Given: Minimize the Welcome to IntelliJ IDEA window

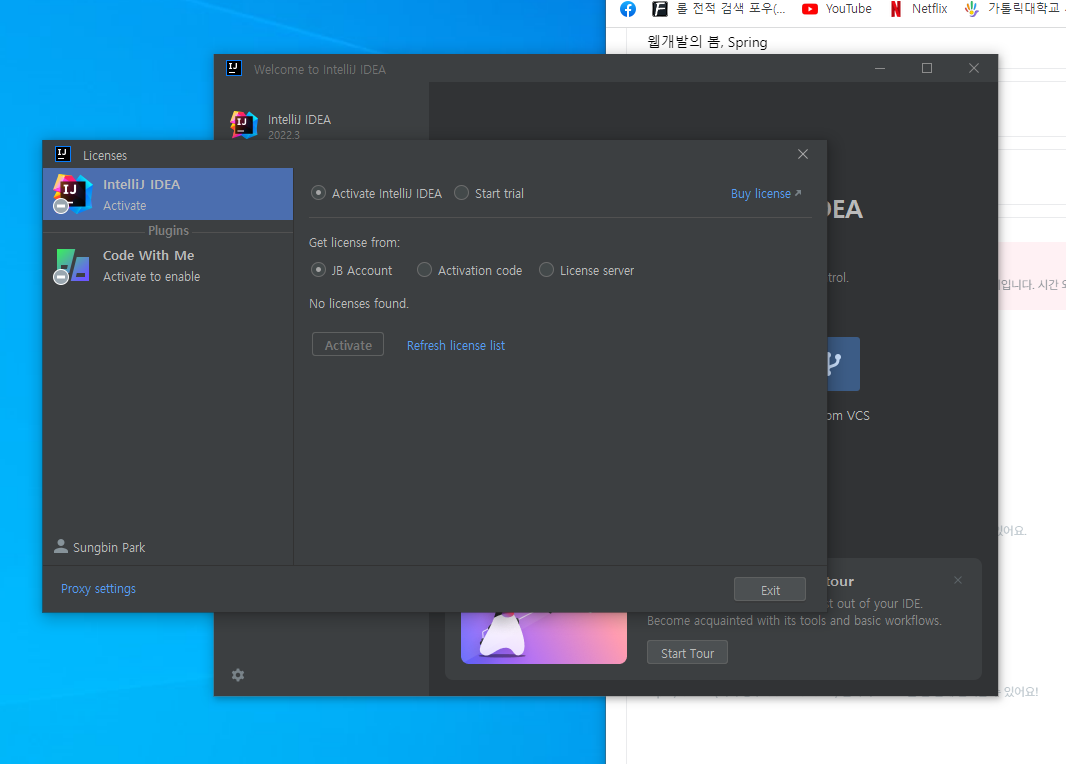Looking at the screenshot, I should (880, 68).
